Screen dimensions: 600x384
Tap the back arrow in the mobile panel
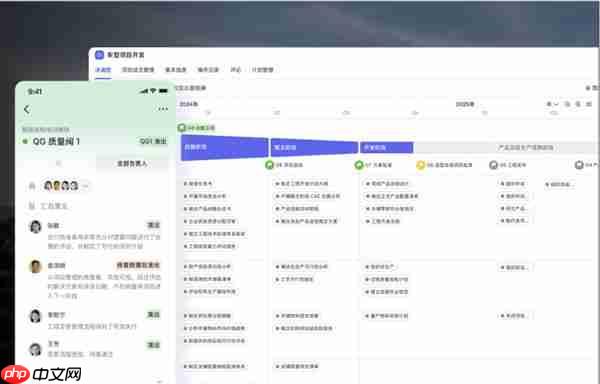coord(27,109)
